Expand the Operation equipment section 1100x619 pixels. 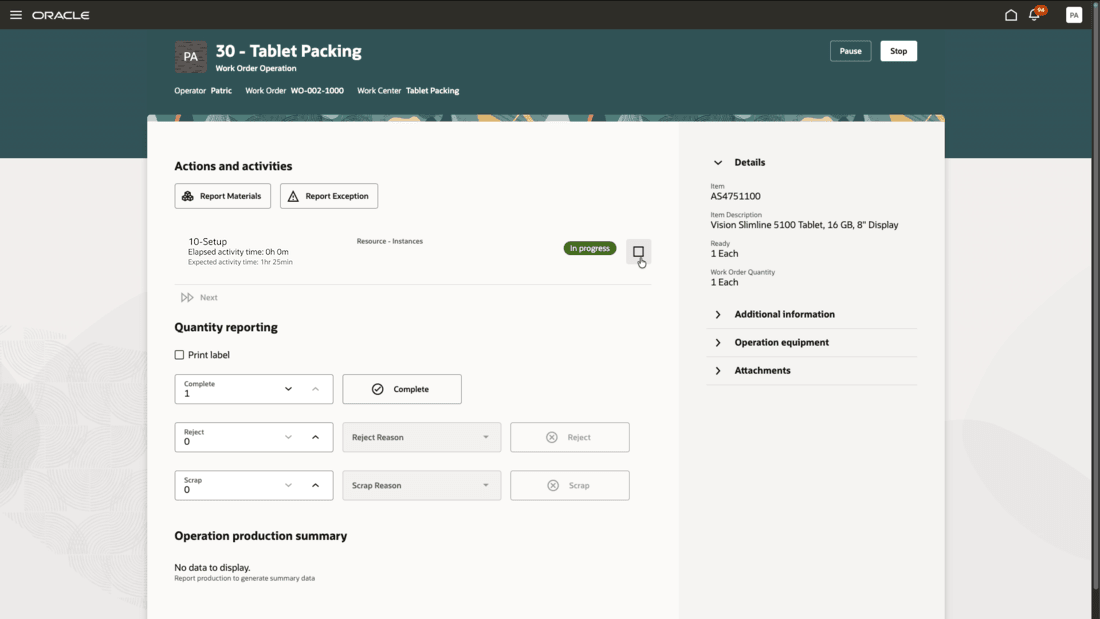click(x=718, y=342)
